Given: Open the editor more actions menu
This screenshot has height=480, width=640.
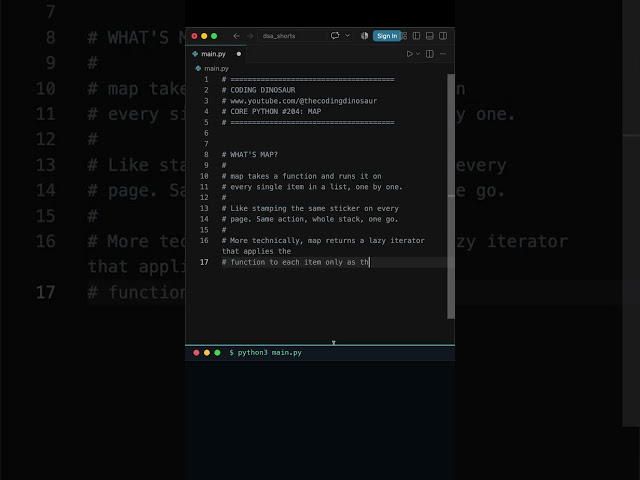Looking at the screenshot, I should pyautogui.click(x=443, y=54).
